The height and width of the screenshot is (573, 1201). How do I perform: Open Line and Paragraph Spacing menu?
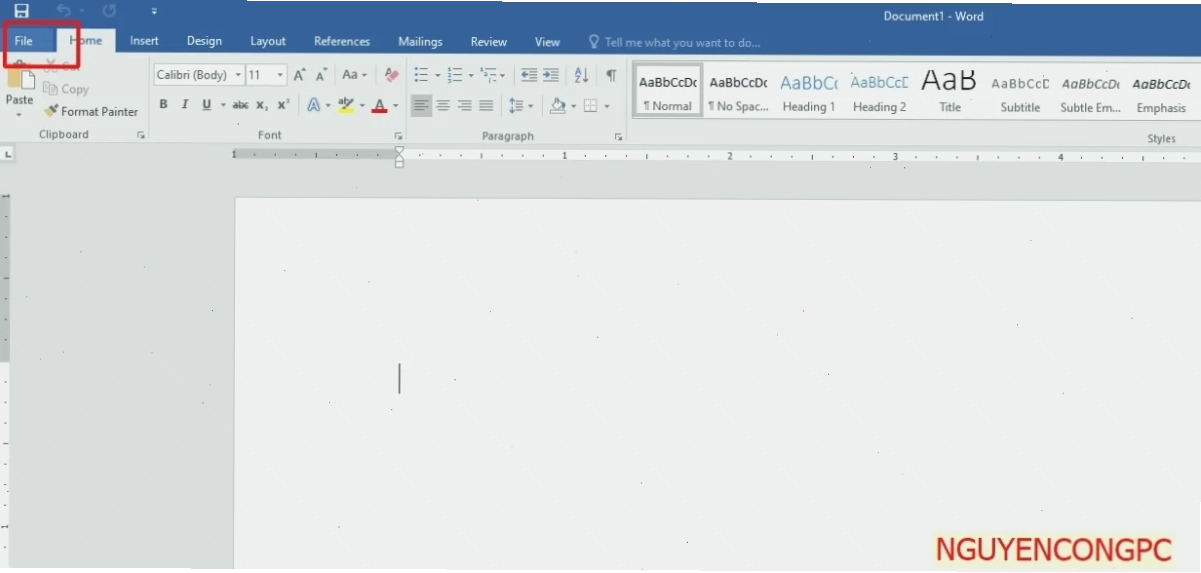tap(520, 105)
